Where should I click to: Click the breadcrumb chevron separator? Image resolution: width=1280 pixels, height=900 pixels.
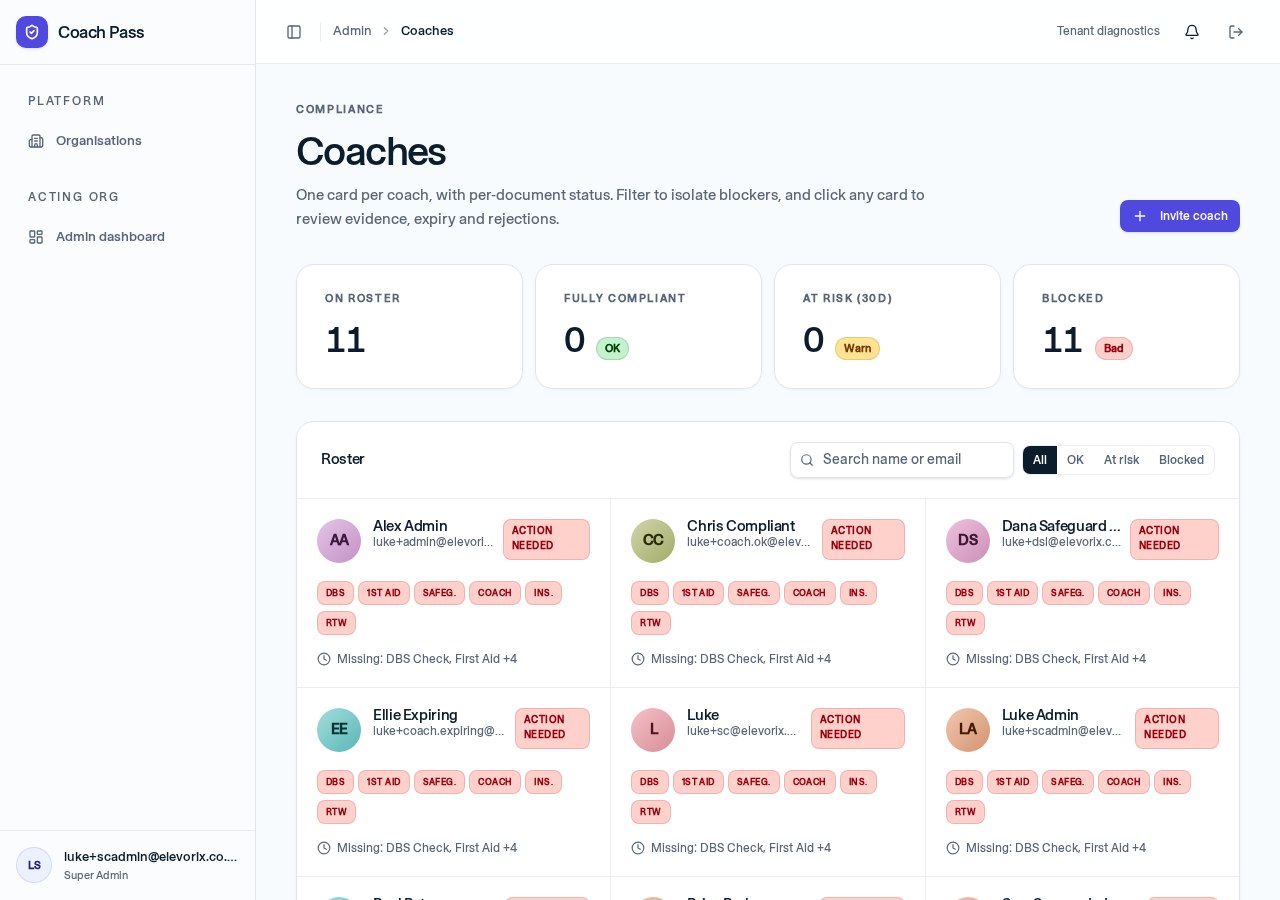[x=386, y=32]
